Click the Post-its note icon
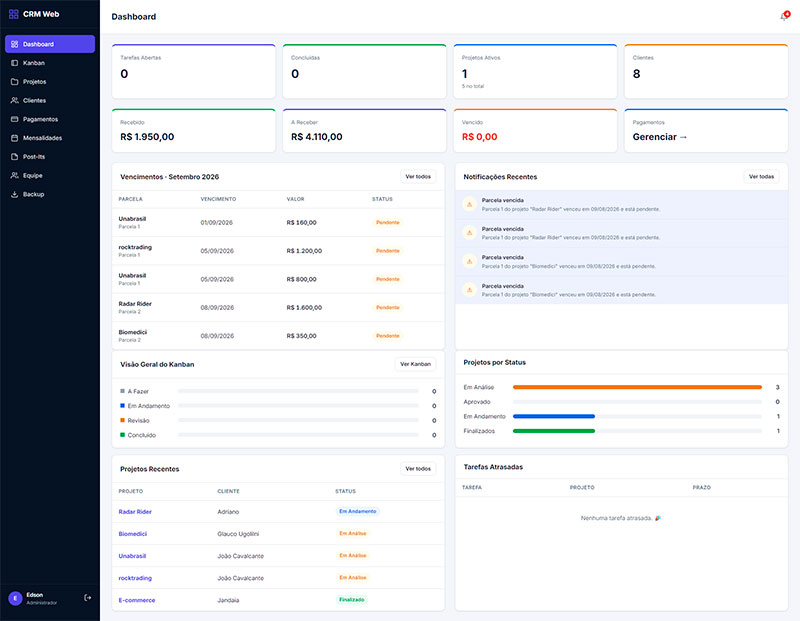This screenshot has height=621, width=800. pyautogui.click(x=14, y=157)
